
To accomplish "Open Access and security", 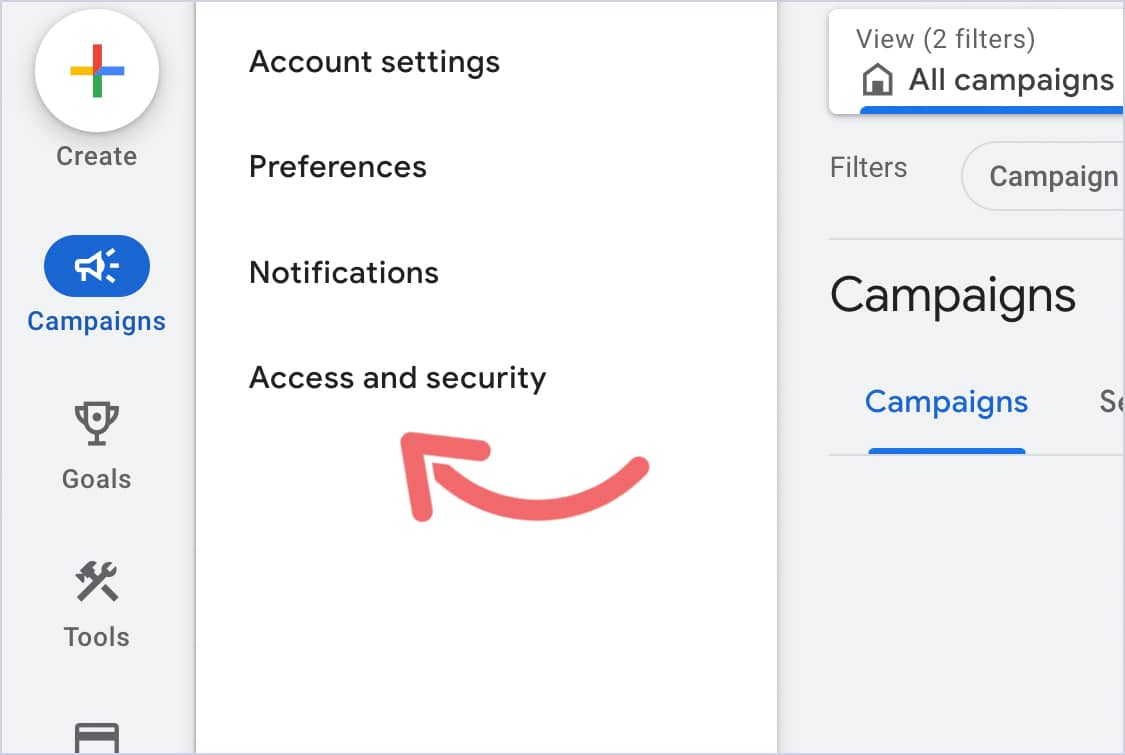I will tap(397, 378).
